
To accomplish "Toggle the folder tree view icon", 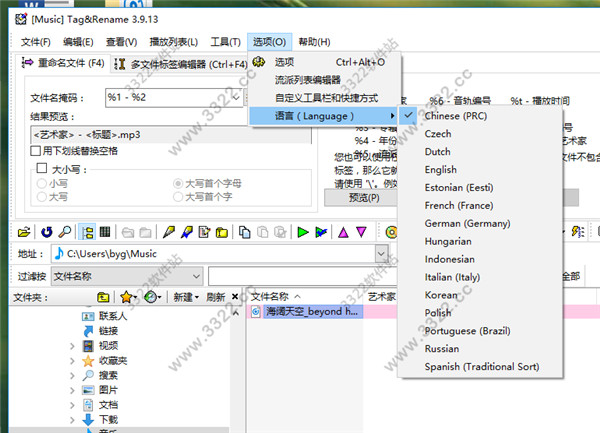I will point(88,232).
